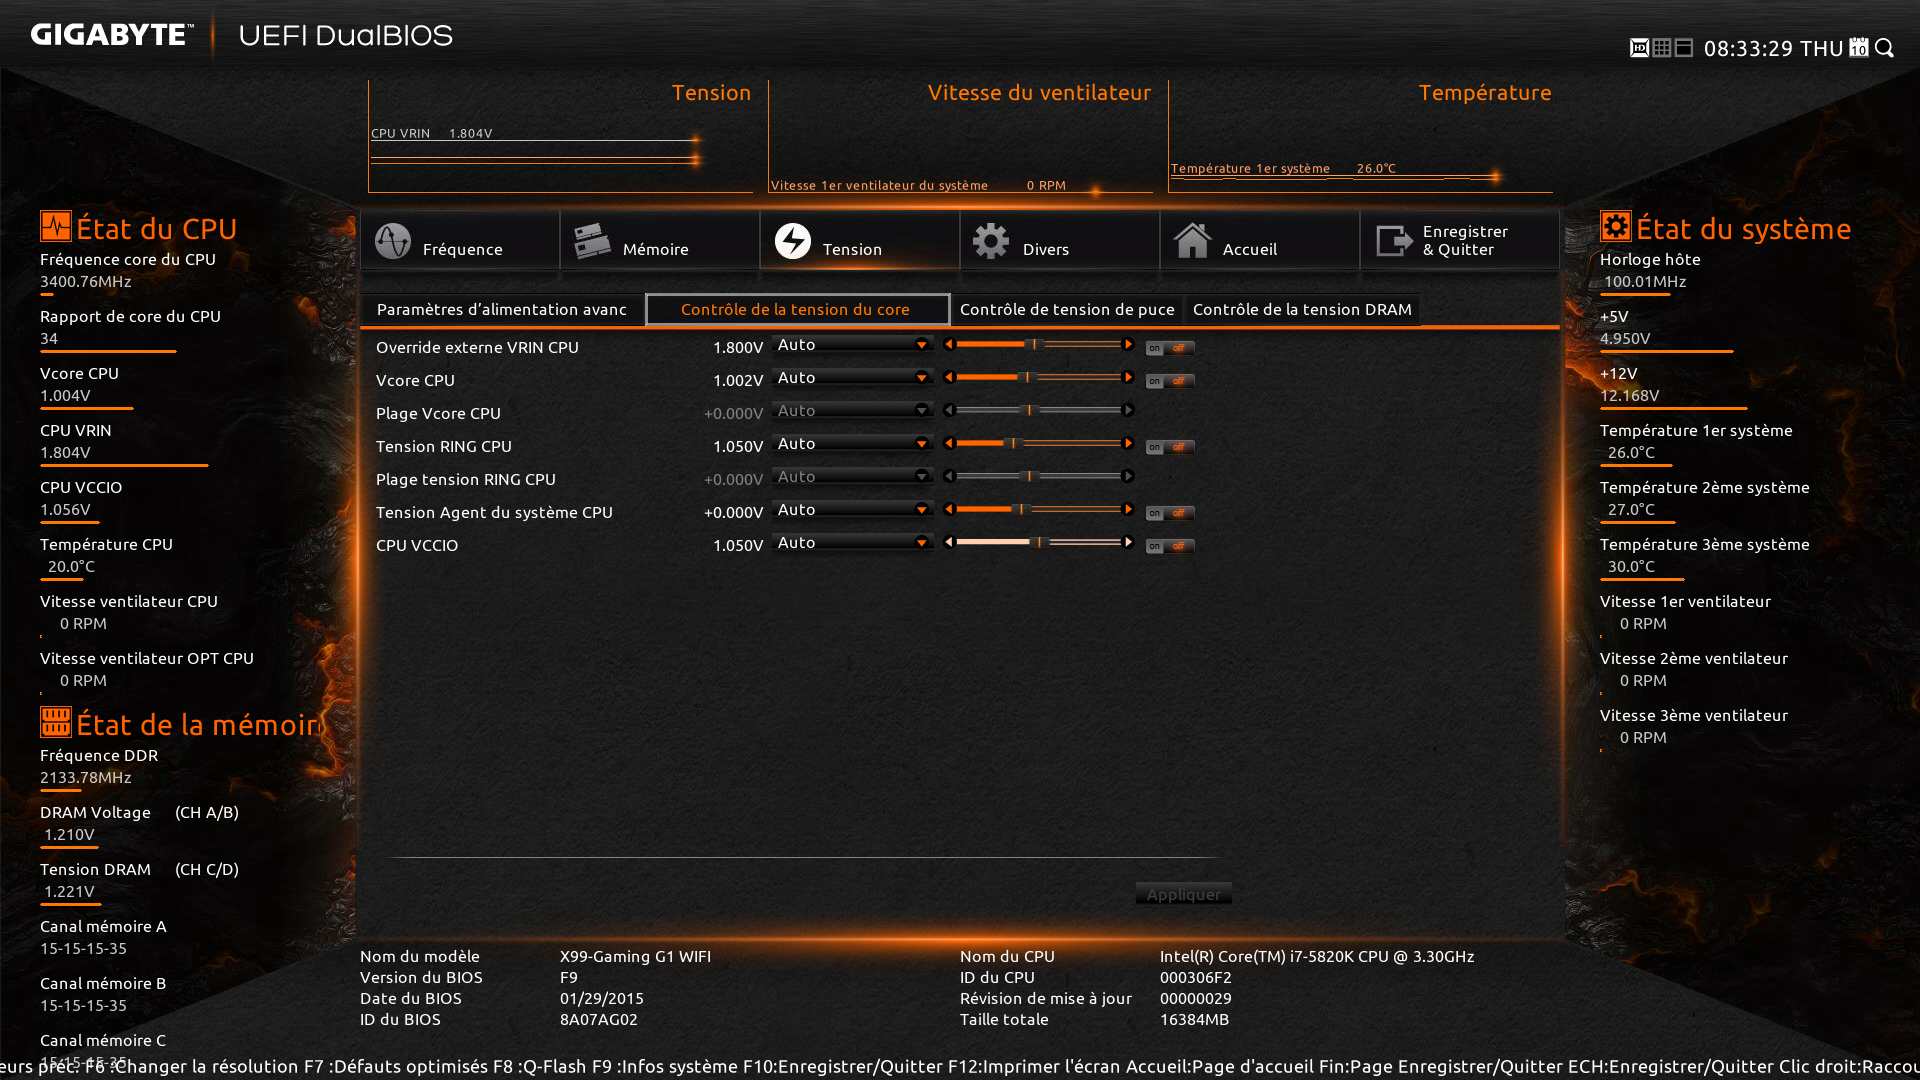This screenshot has height=1080, width=1920.
Task: Decrease Override externe VRIN CPU with left arrow
Action: (x=949, y=344)
